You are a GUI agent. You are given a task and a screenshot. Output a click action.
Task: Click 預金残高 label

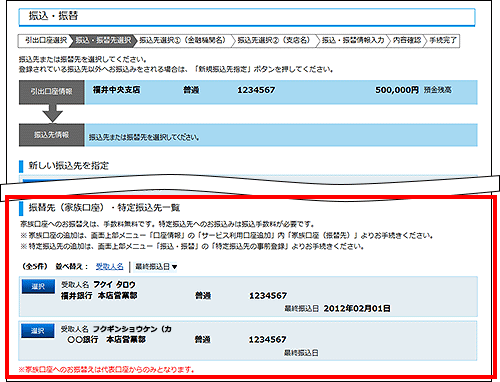point(438,90)
